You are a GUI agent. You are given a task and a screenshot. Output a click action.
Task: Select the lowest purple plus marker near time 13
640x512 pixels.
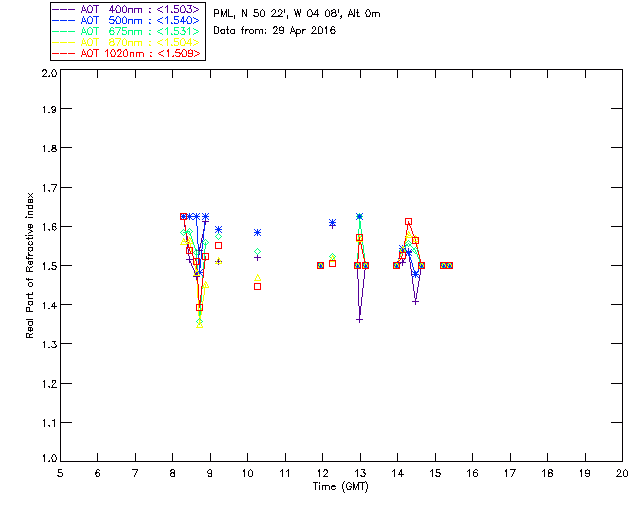coord(360,320)
